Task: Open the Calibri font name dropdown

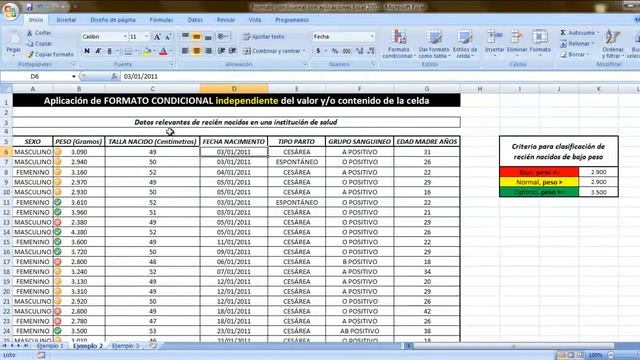Action: 125,37
